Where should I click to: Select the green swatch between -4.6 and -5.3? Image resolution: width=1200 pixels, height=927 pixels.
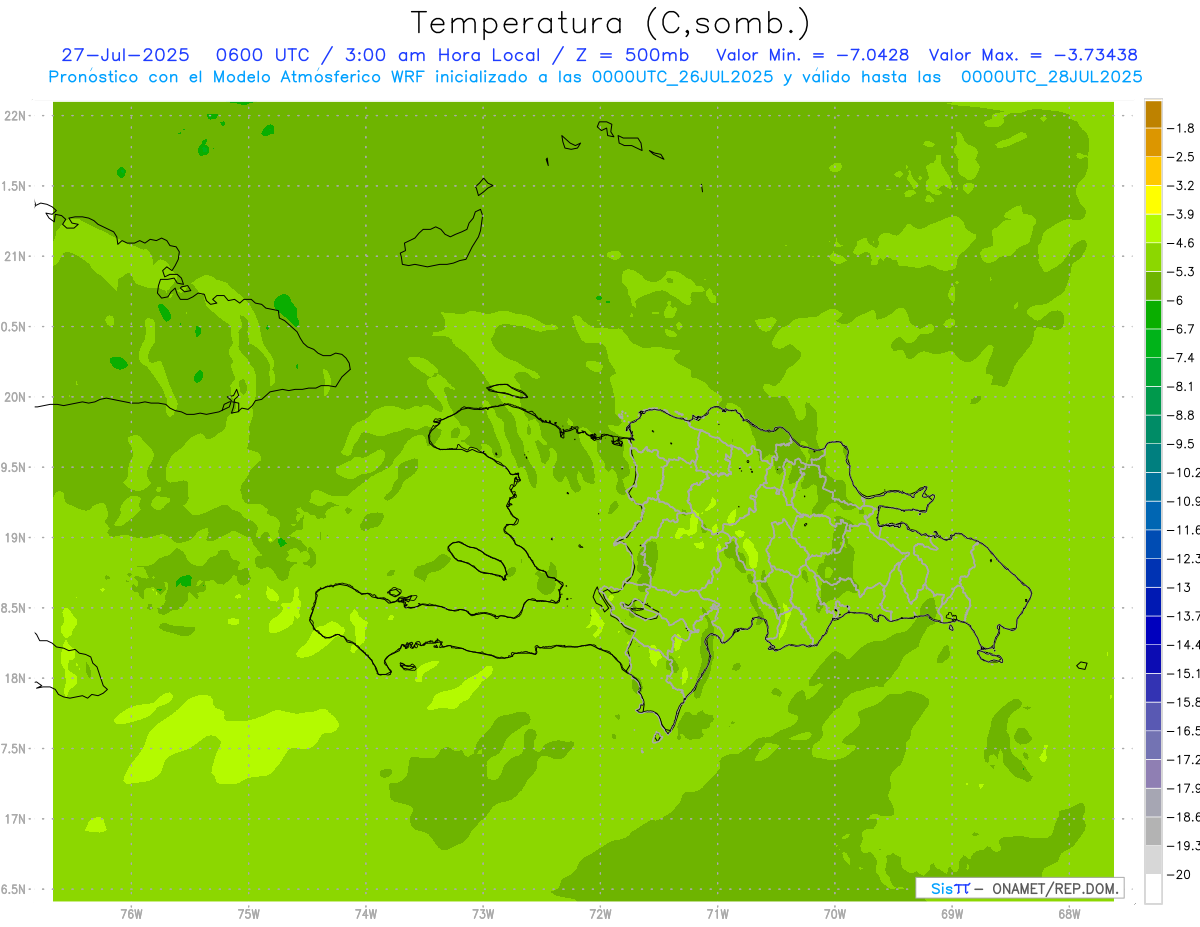[1153, 257]
